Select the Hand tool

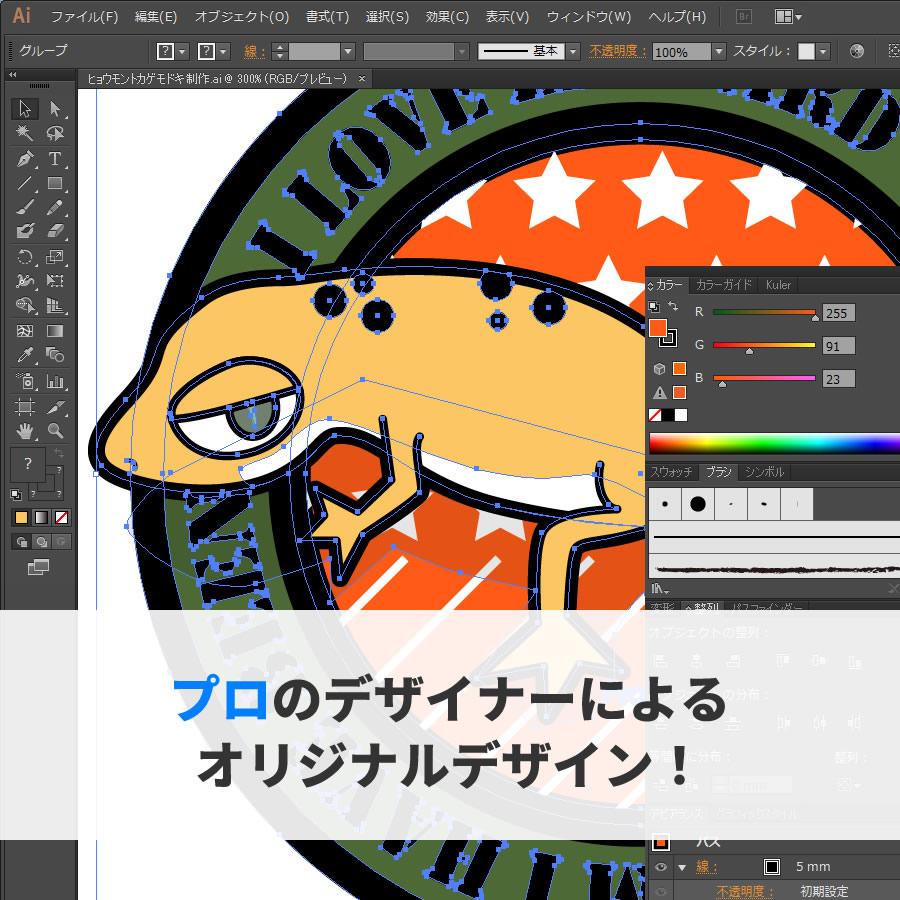(25, 430)
